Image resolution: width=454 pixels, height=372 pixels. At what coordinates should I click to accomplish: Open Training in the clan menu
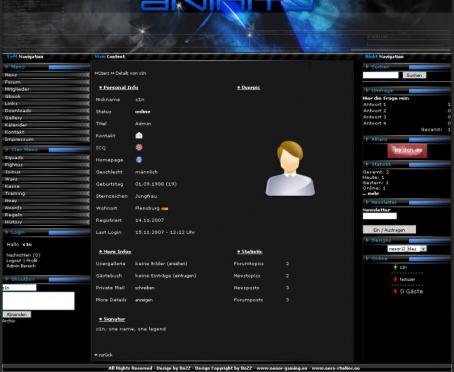click(x=46, y=194)
